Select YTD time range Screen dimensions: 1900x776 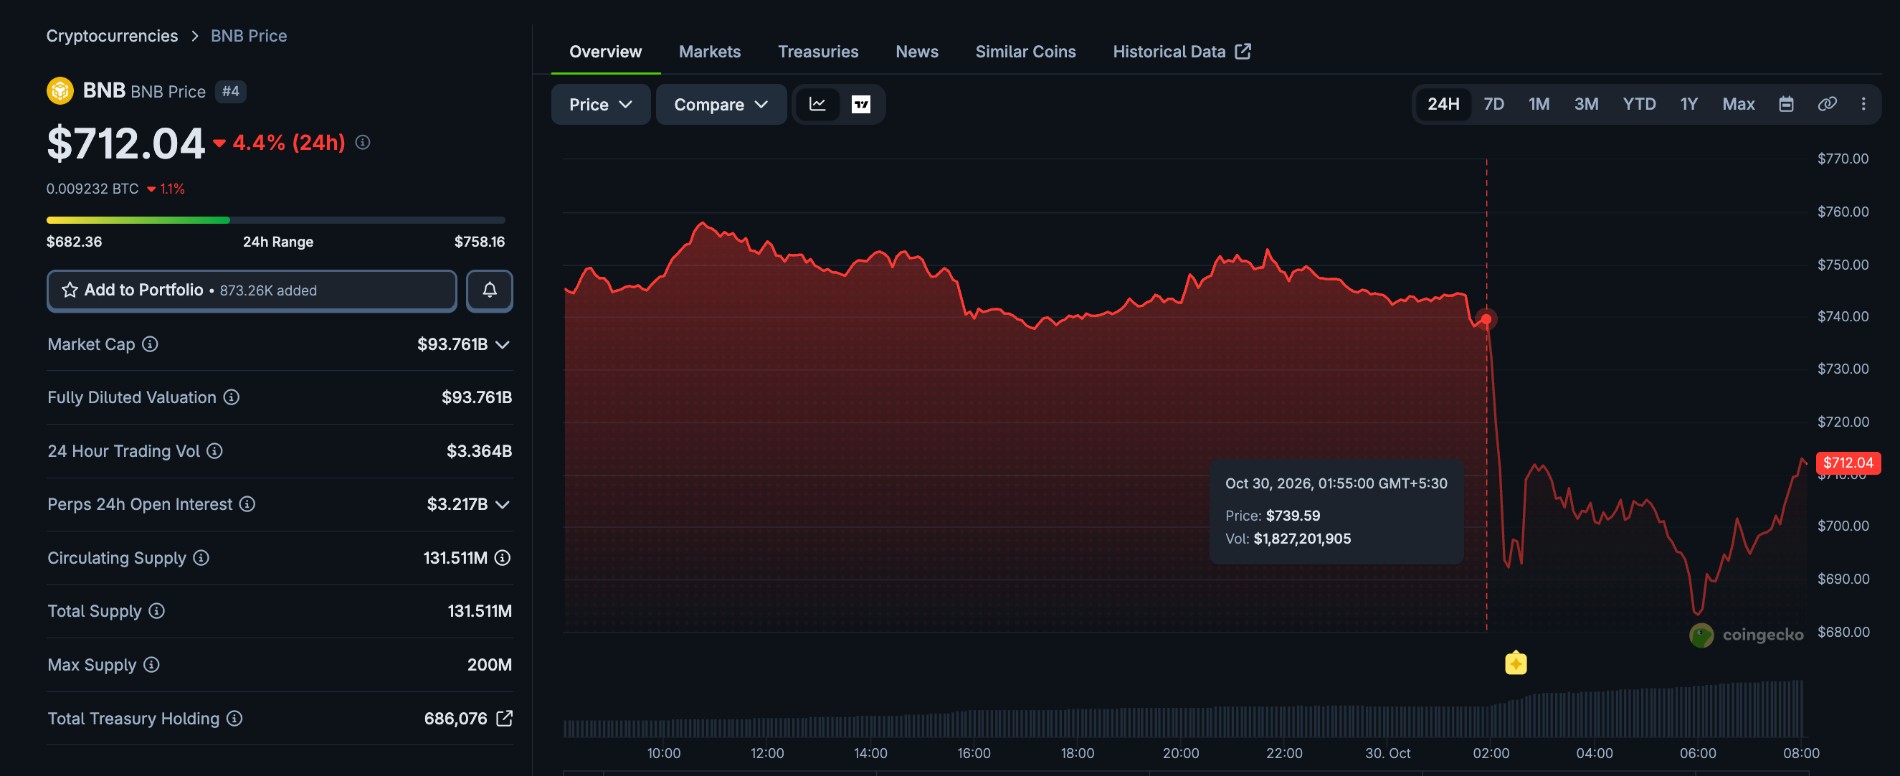pos(1639,104)
